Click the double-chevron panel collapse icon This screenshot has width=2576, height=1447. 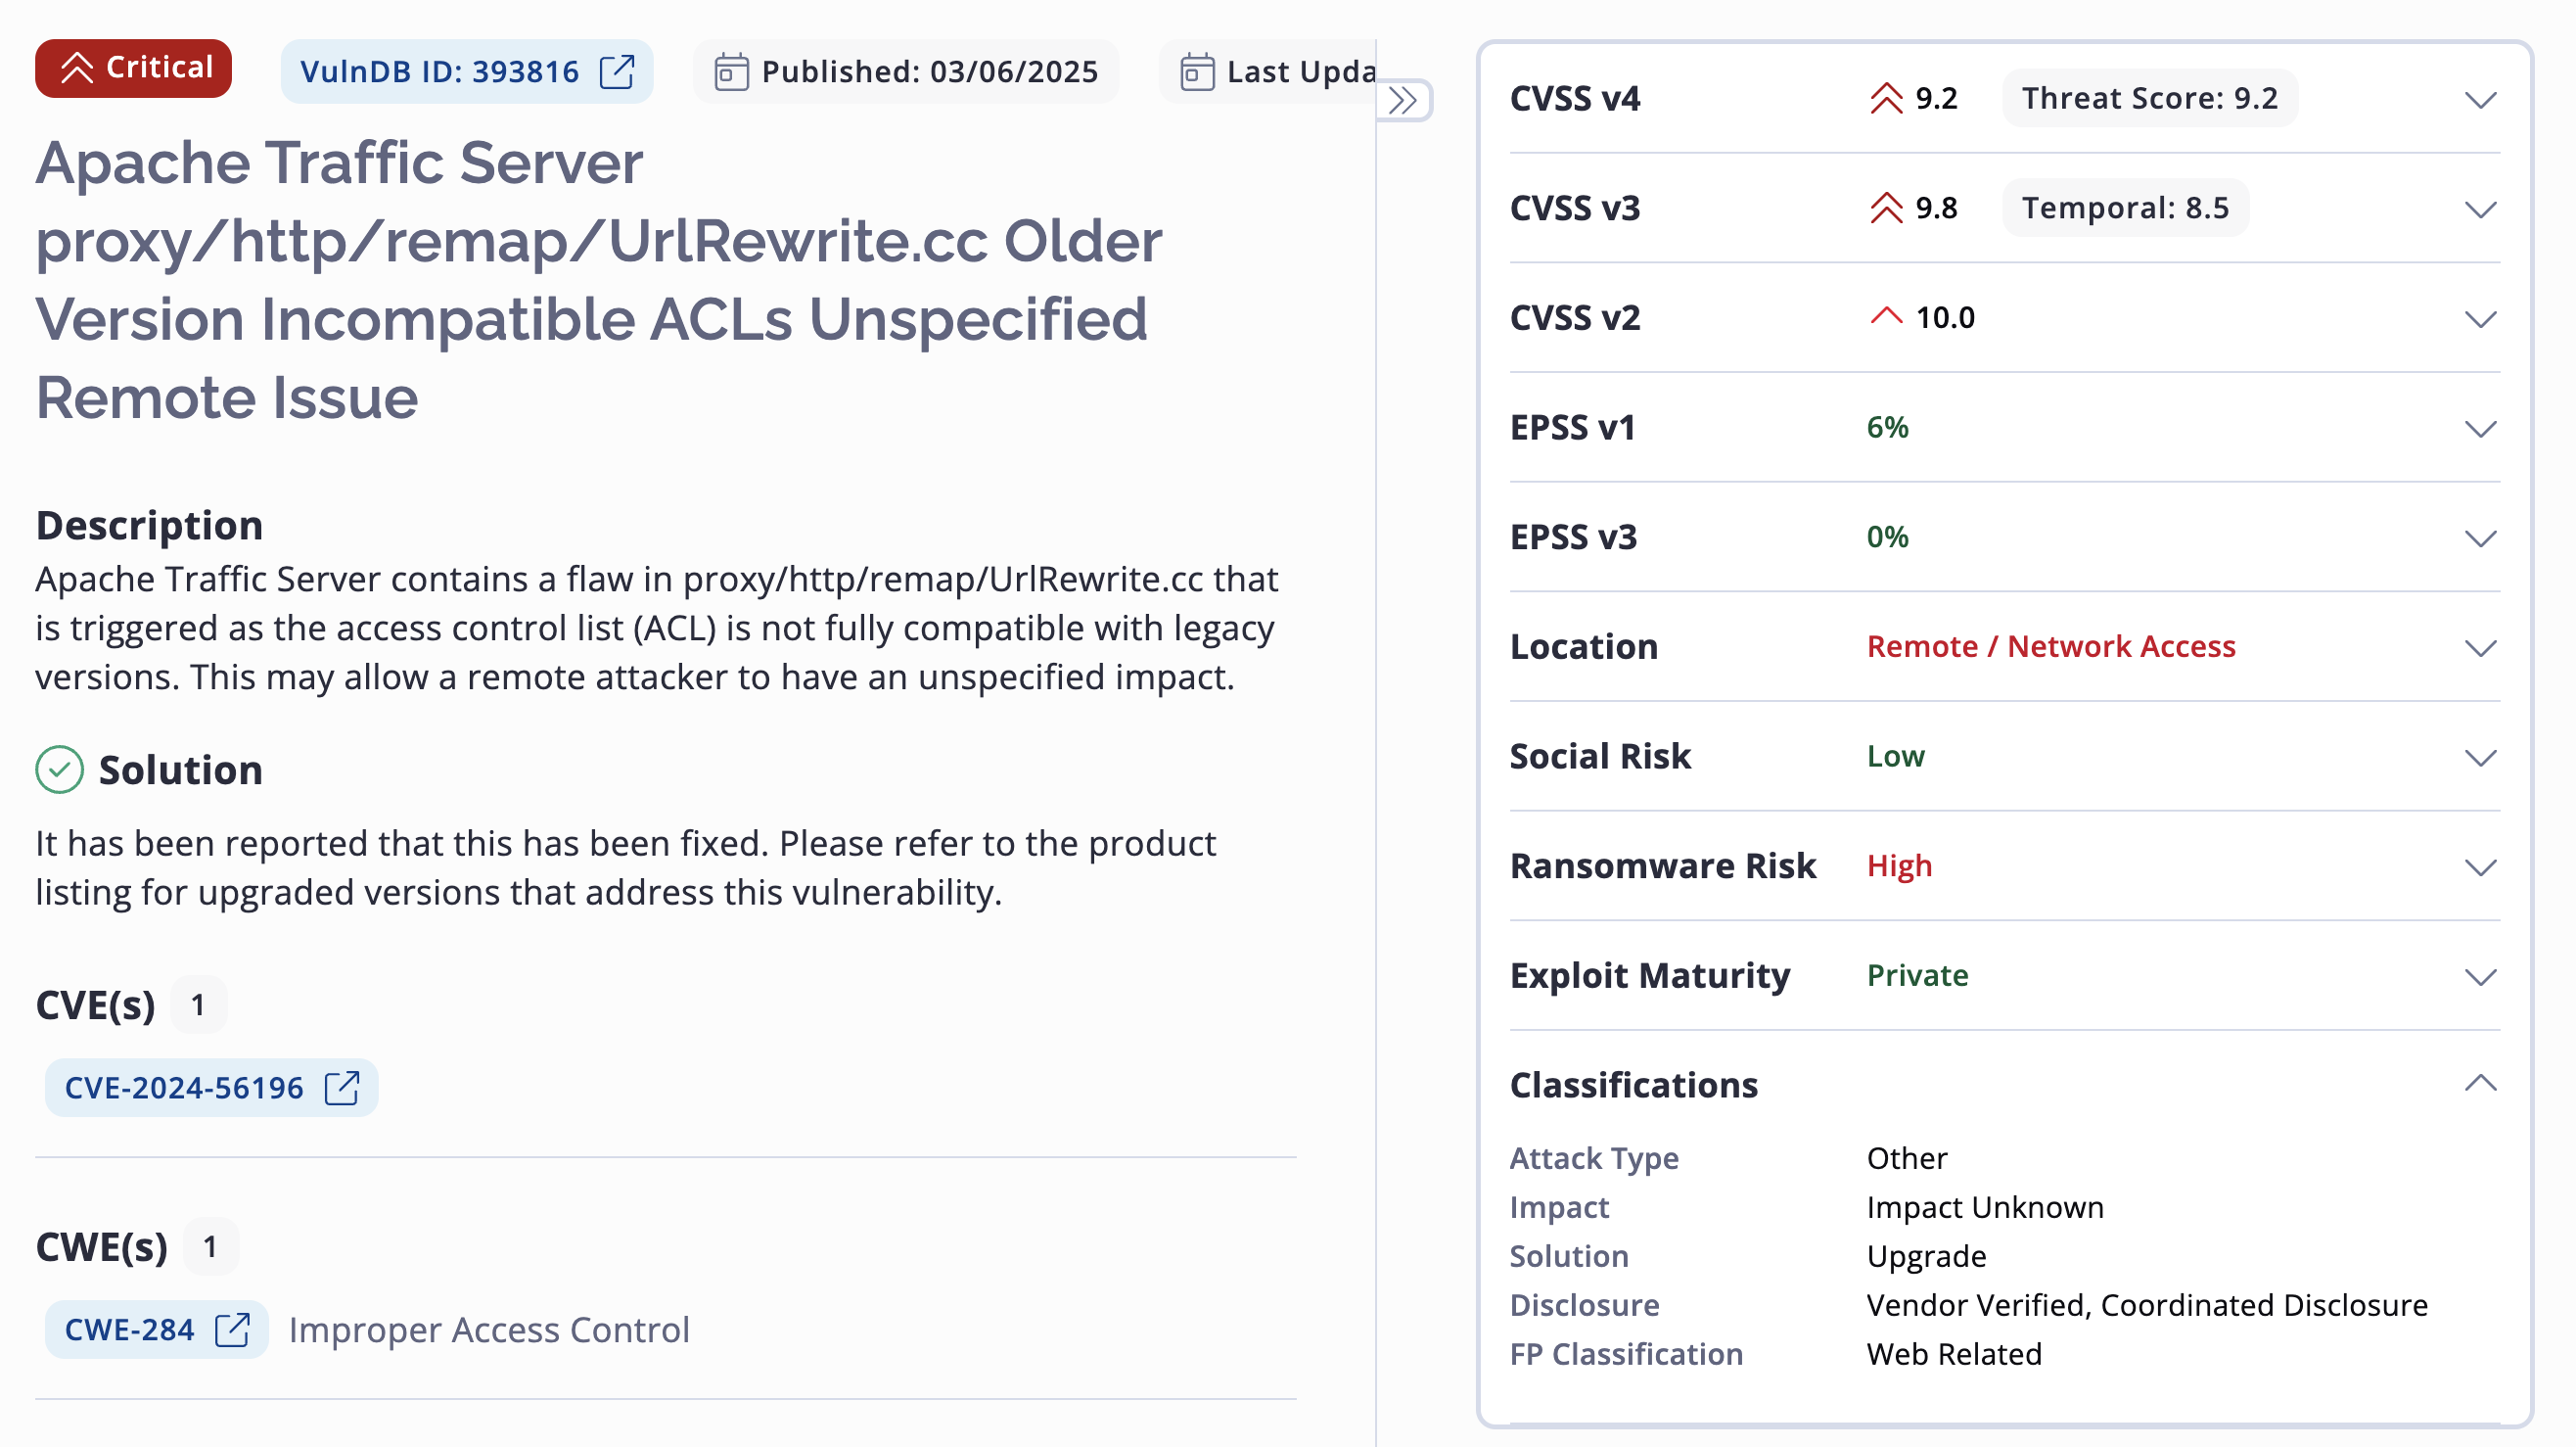click(1403, 100)
